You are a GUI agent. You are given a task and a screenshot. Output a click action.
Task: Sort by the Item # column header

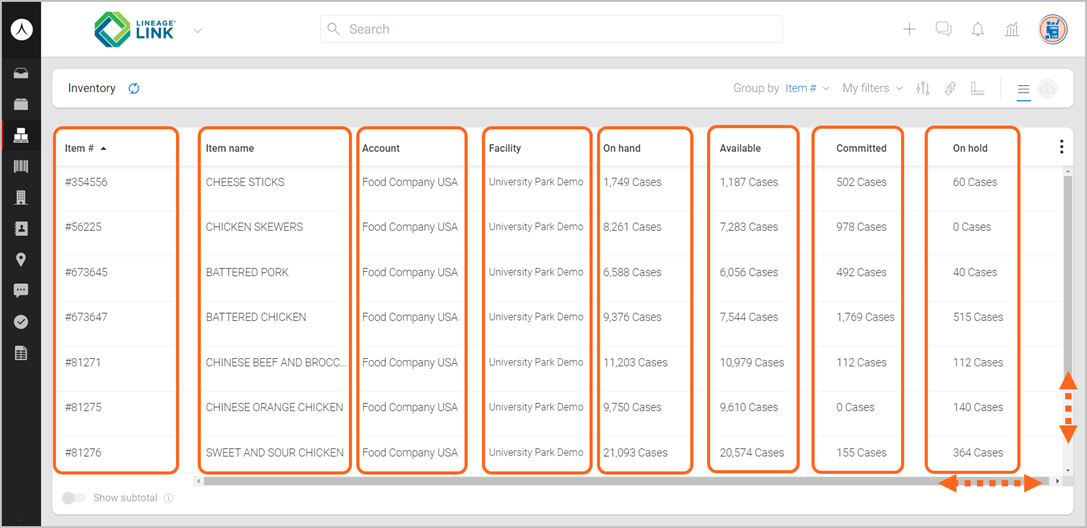click(x=80, y=148)
